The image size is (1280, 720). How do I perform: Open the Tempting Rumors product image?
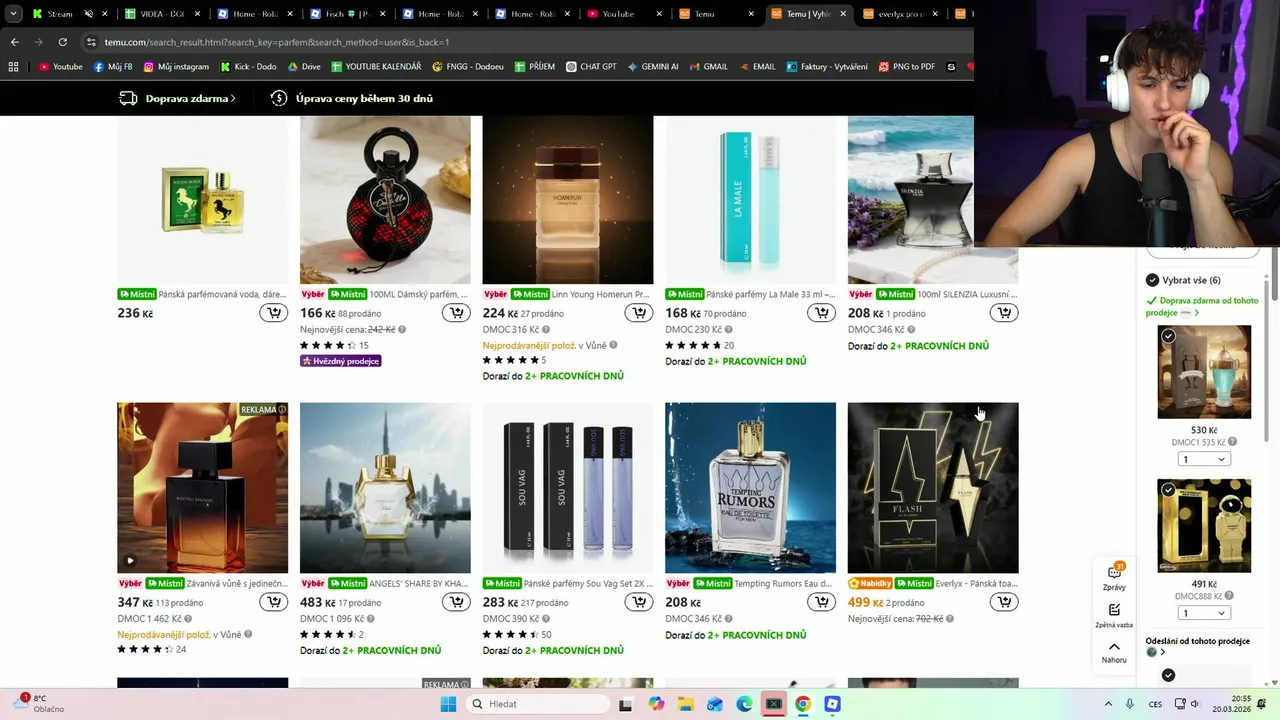pos(750,488)
